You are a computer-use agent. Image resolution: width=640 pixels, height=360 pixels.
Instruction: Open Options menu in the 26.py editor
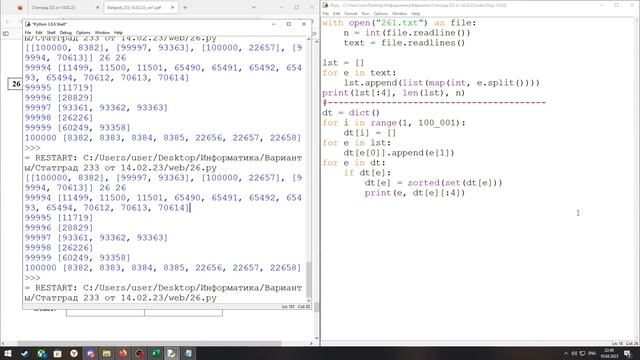tap(380, 13)
